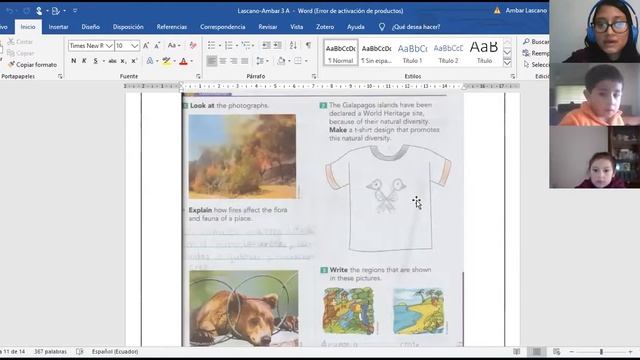This screenshot has height=360, width=640.
Task: Click the Multilevel list icon
Action: (x=246, y=45)
